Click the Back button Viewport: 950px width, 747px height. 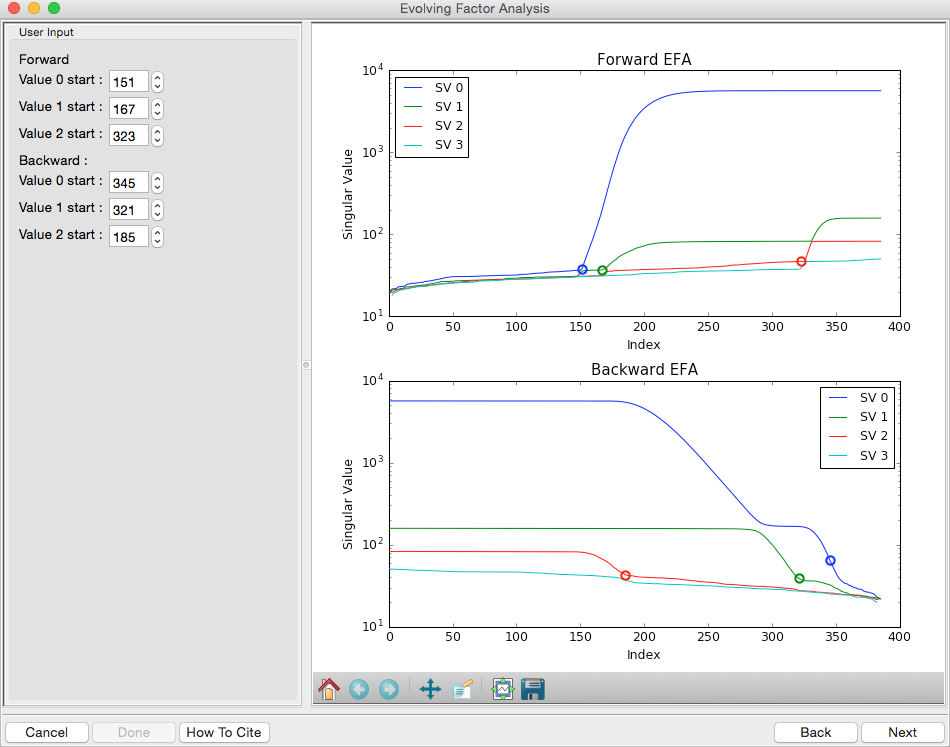point(815,732)
